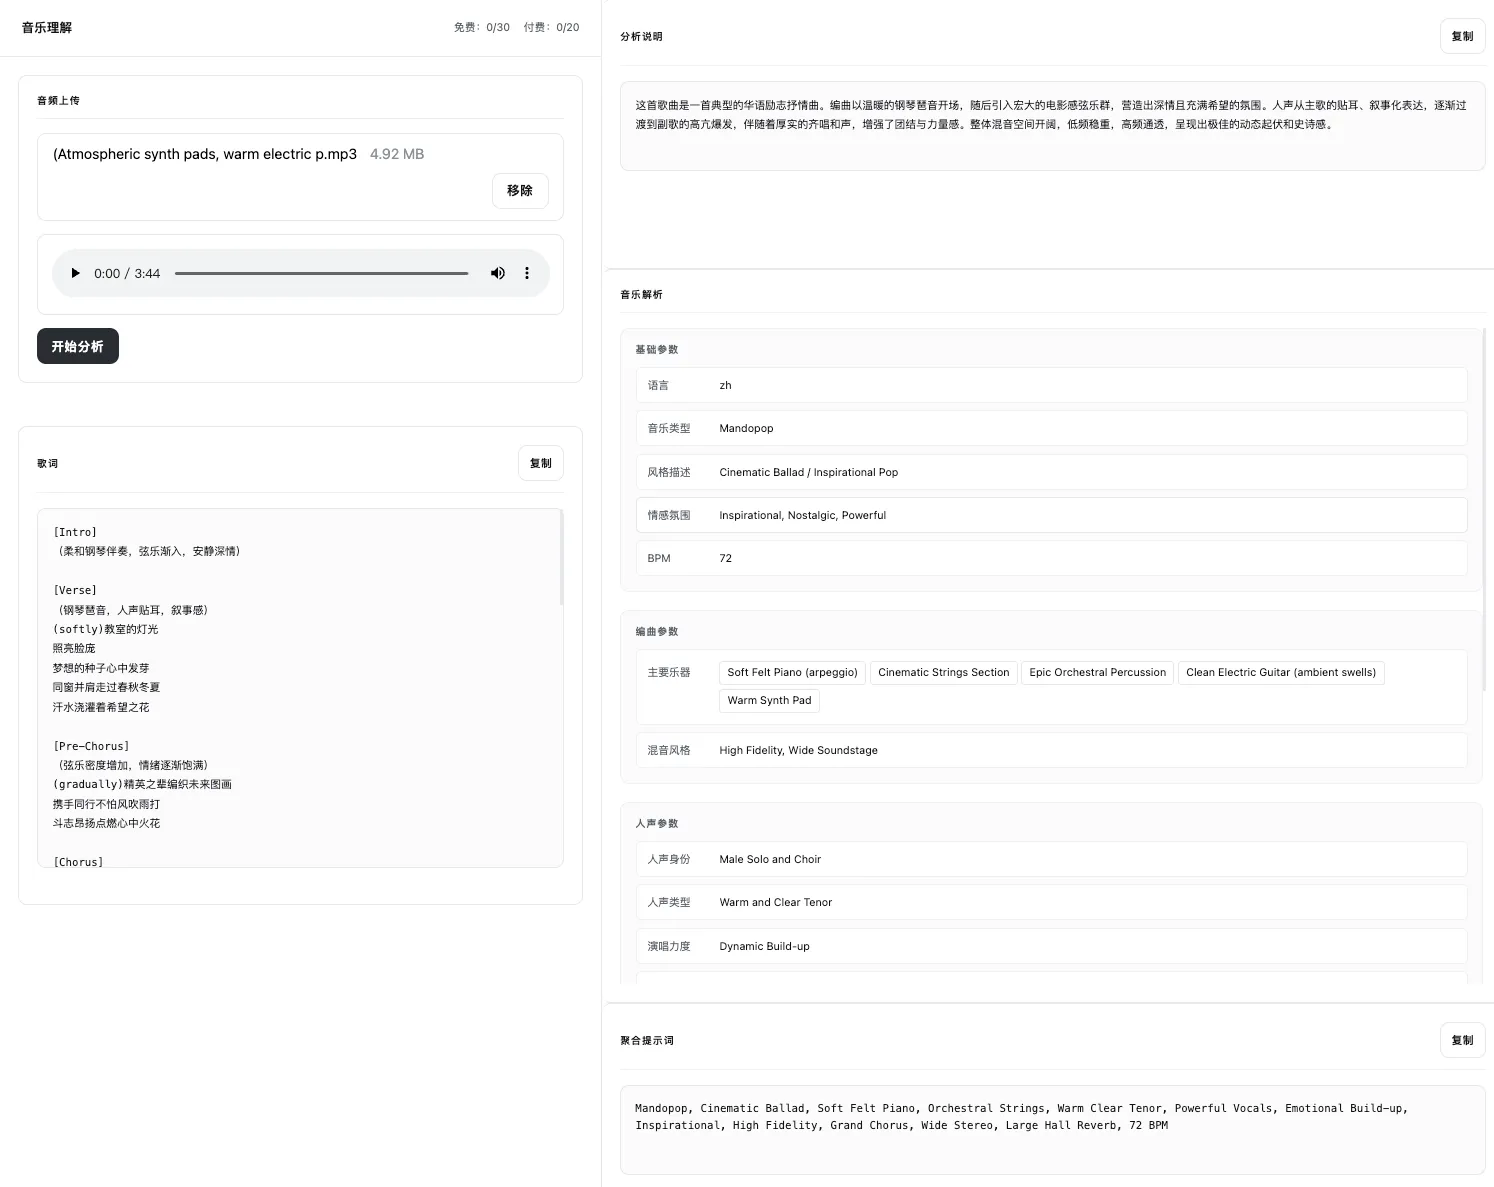Click the 音乐类型 Mandopop field

[x=1051, y=428]
